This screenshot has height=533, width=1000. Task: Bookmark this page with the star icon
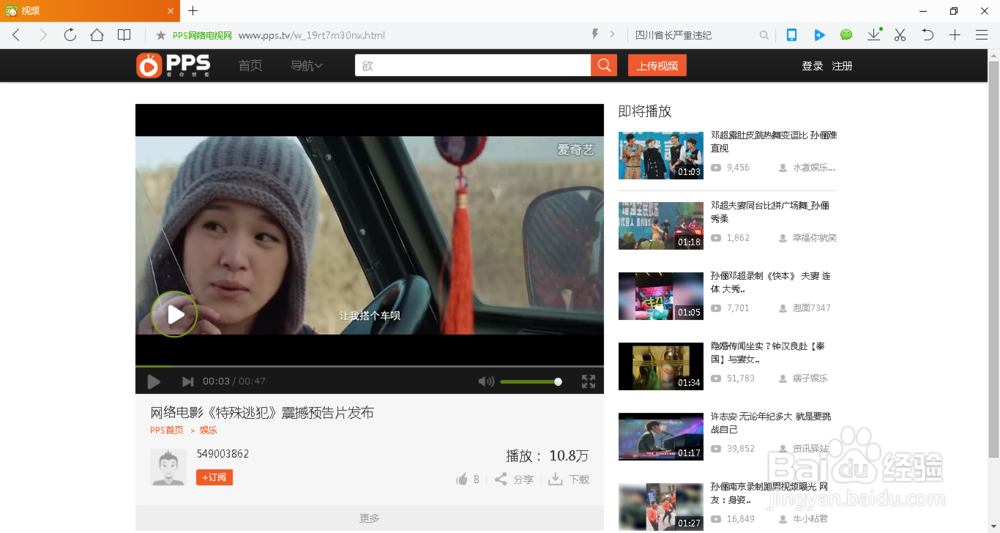click(161, 35)
